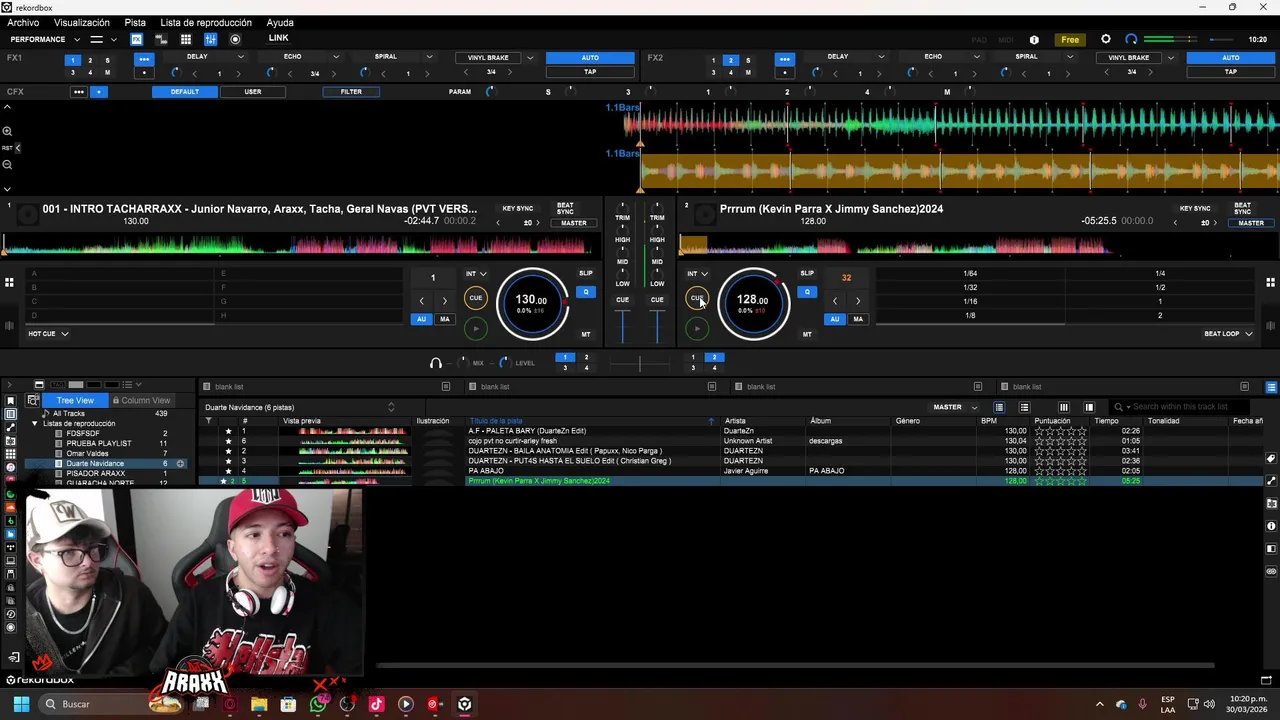Open the Ayuda menu
Viewport: 1280px width, 720px height.
[x=280, y=23]
